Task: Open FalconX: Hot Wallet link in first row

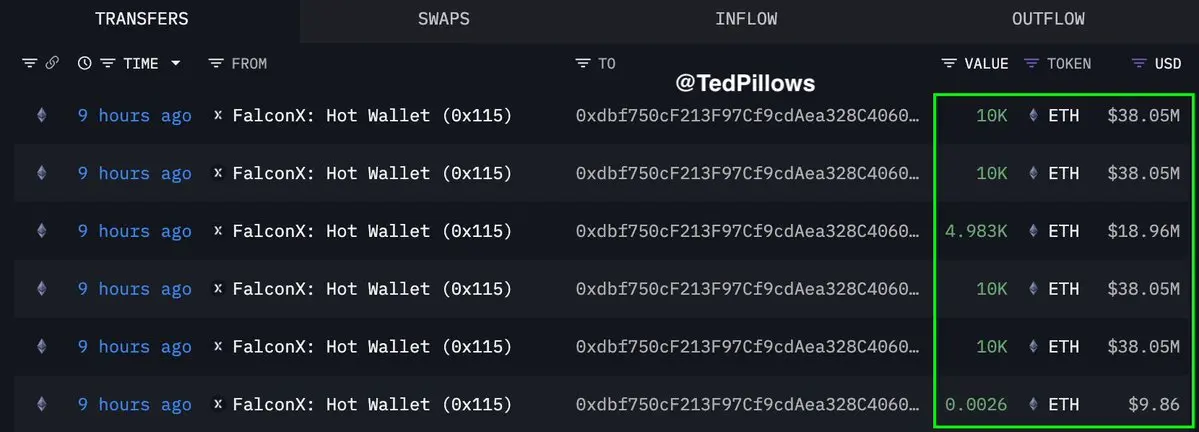Action: [372, 115]
